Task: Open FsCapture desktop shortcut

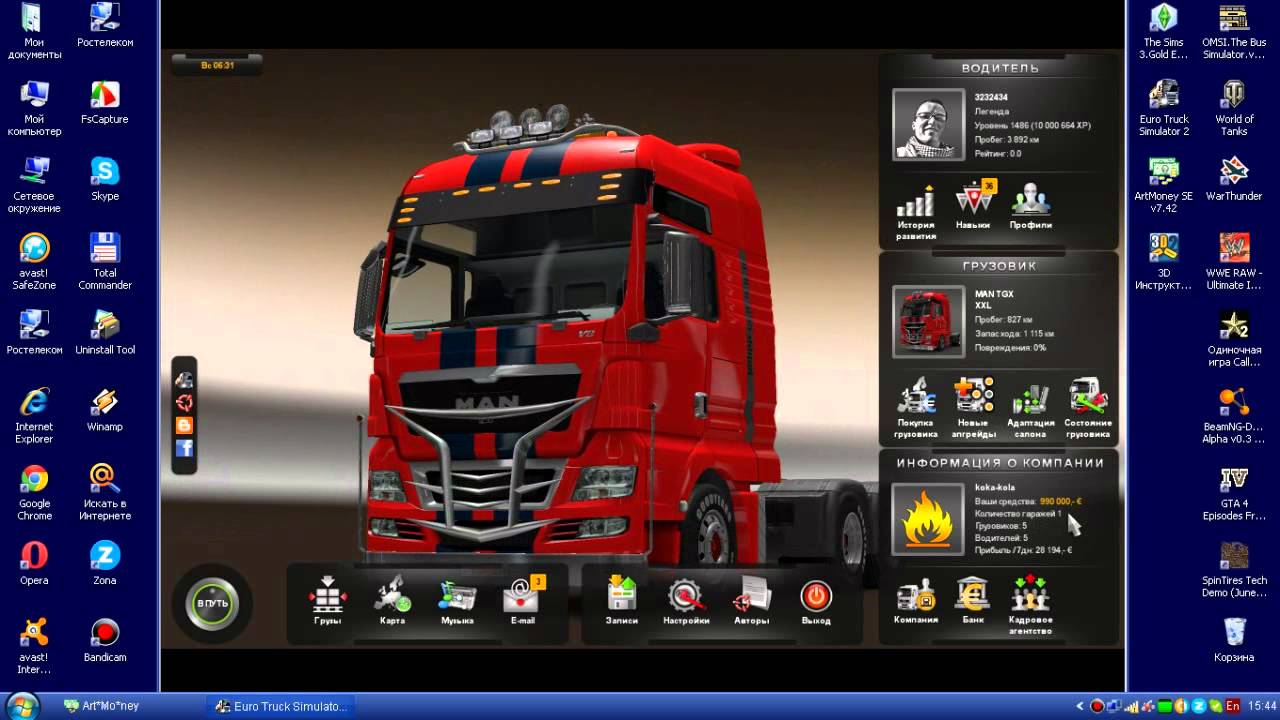Action: (105, 102)
